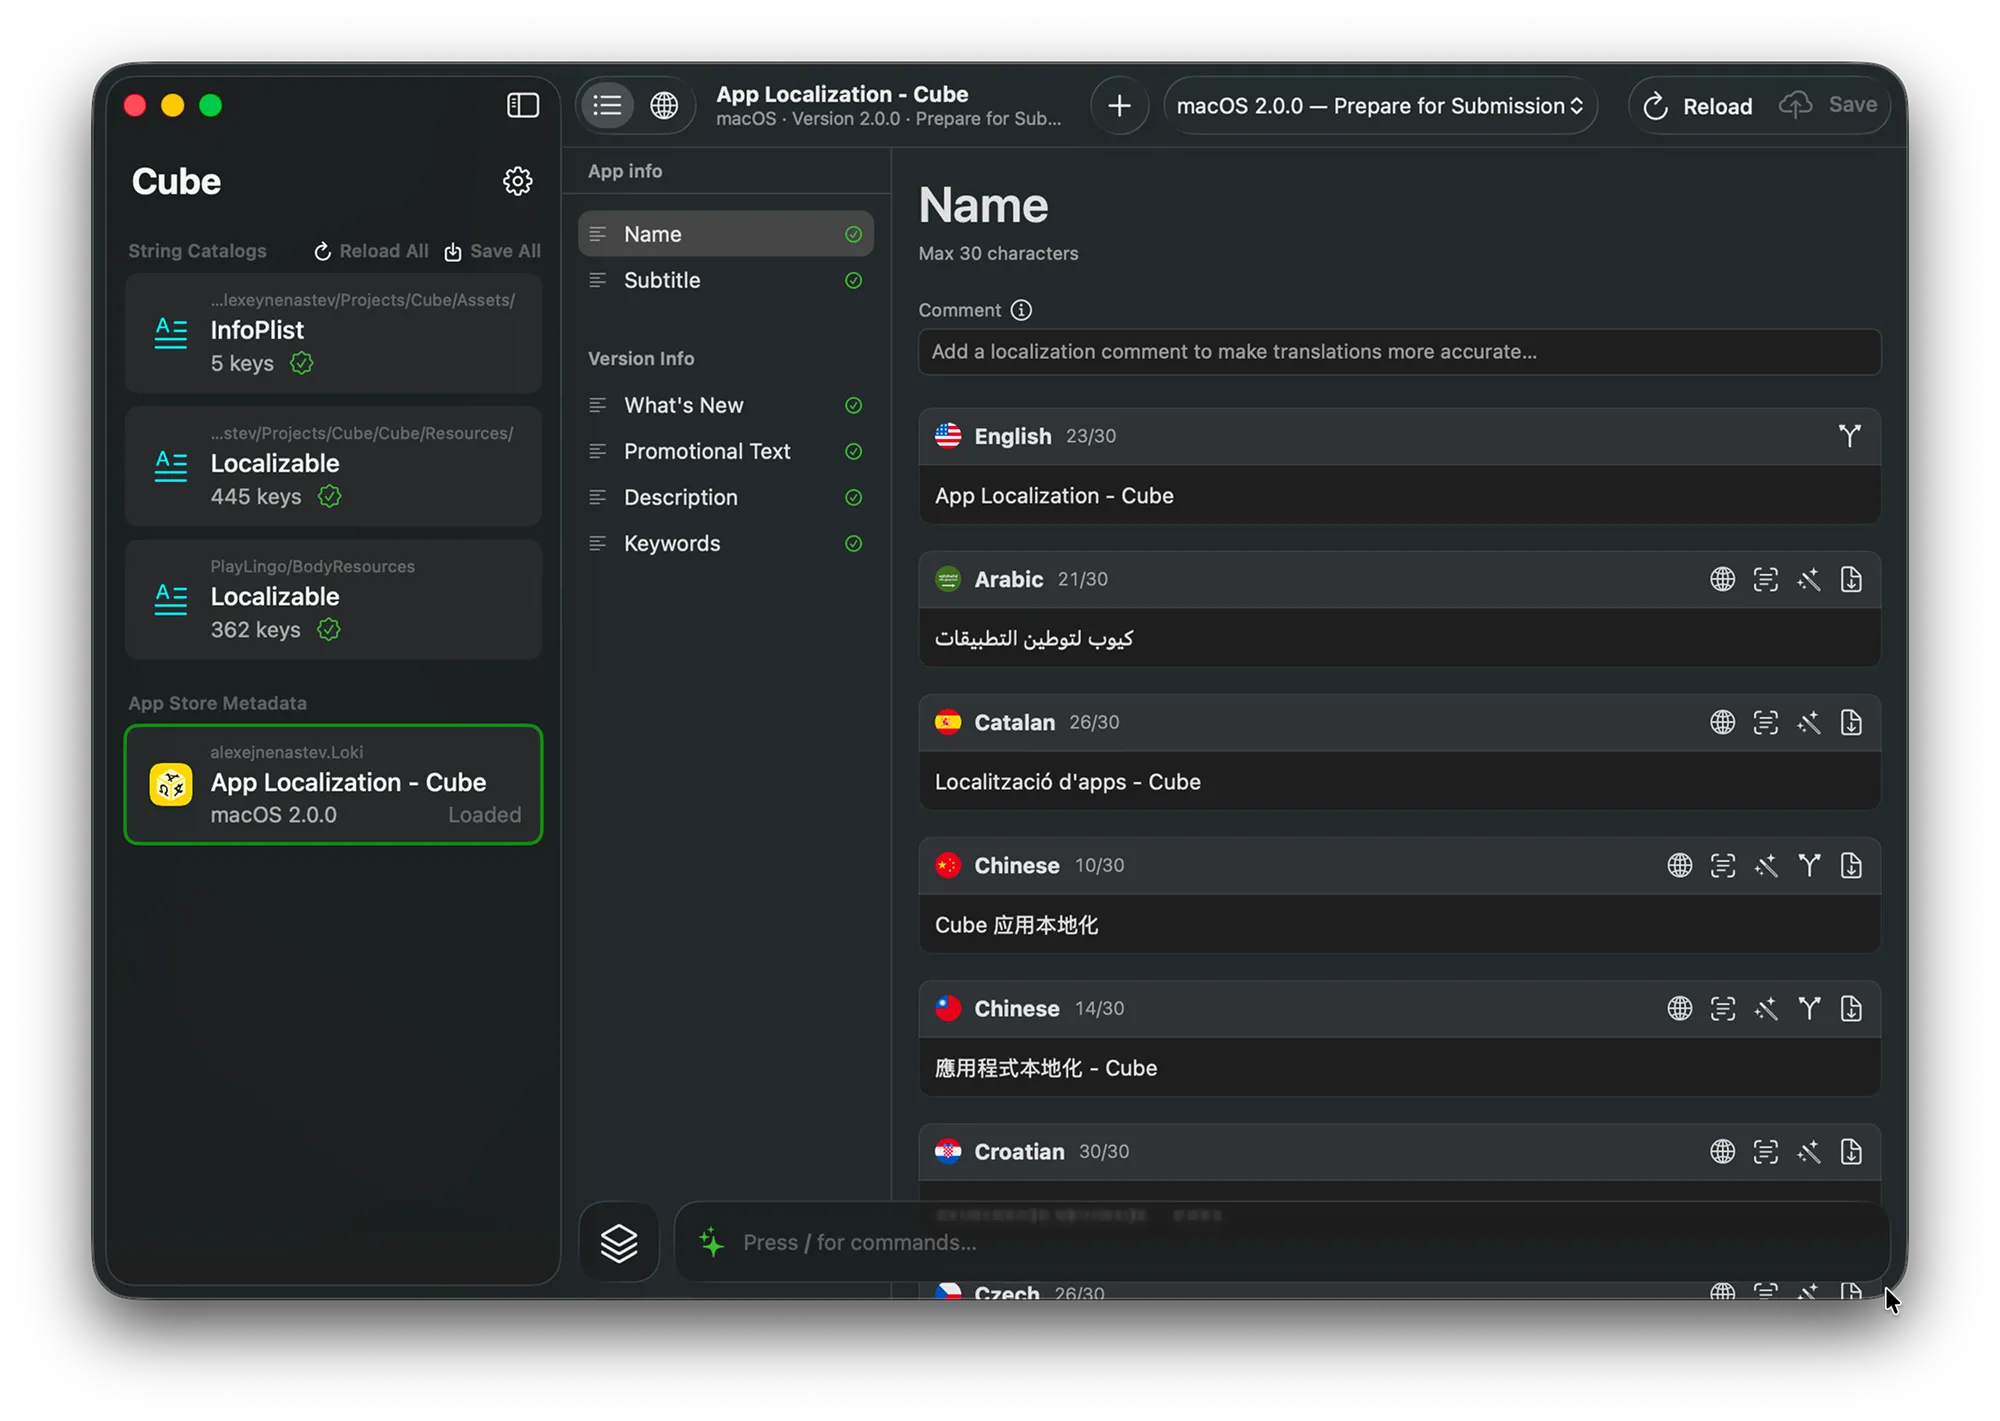Click the comment info circle icon
The height and width of the screenshot is (1421, 2000).
pos(1021,310)
